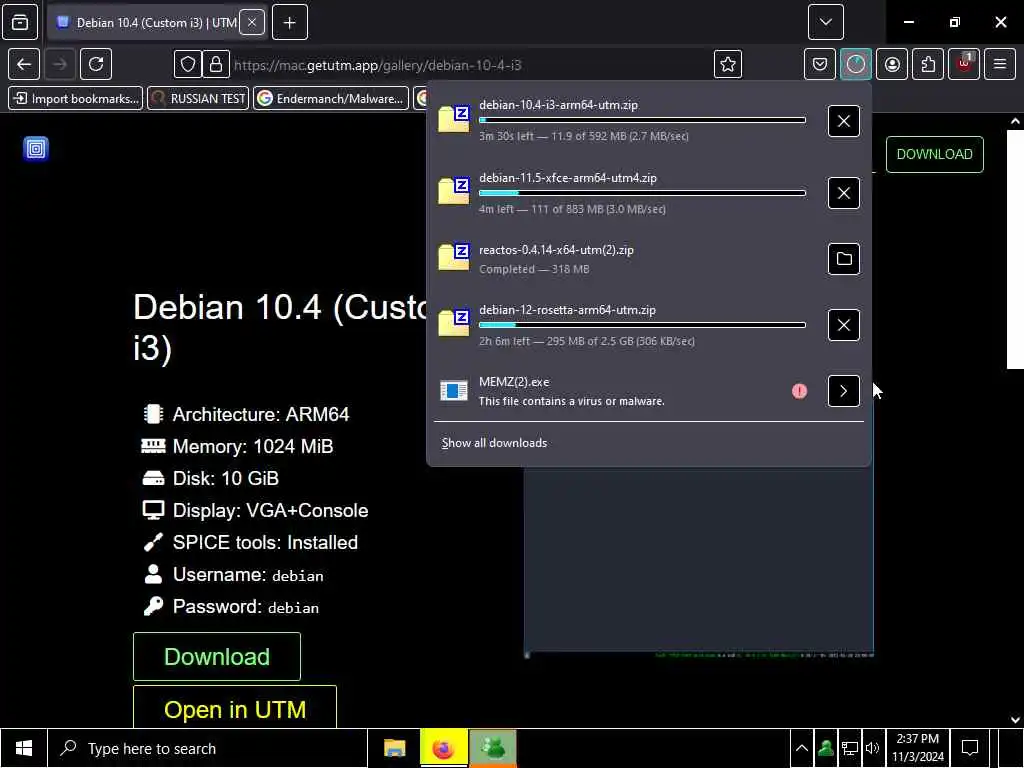The height and width of the screenshot is (768, 1024).
Task: Click the Type here to search box
Action: (x=208, y=748)
